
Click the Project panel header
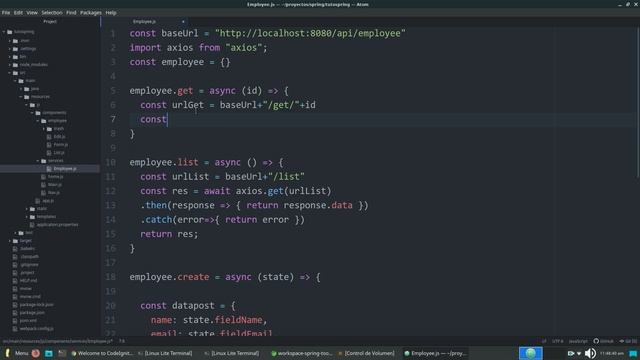click(x=50, y=22)
